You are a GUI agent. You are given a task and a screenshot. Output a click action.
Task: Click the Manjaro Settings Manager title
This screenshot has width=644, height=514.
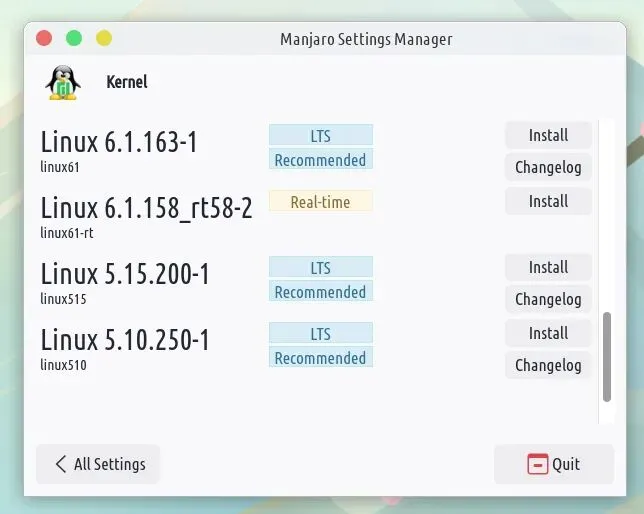366,39
